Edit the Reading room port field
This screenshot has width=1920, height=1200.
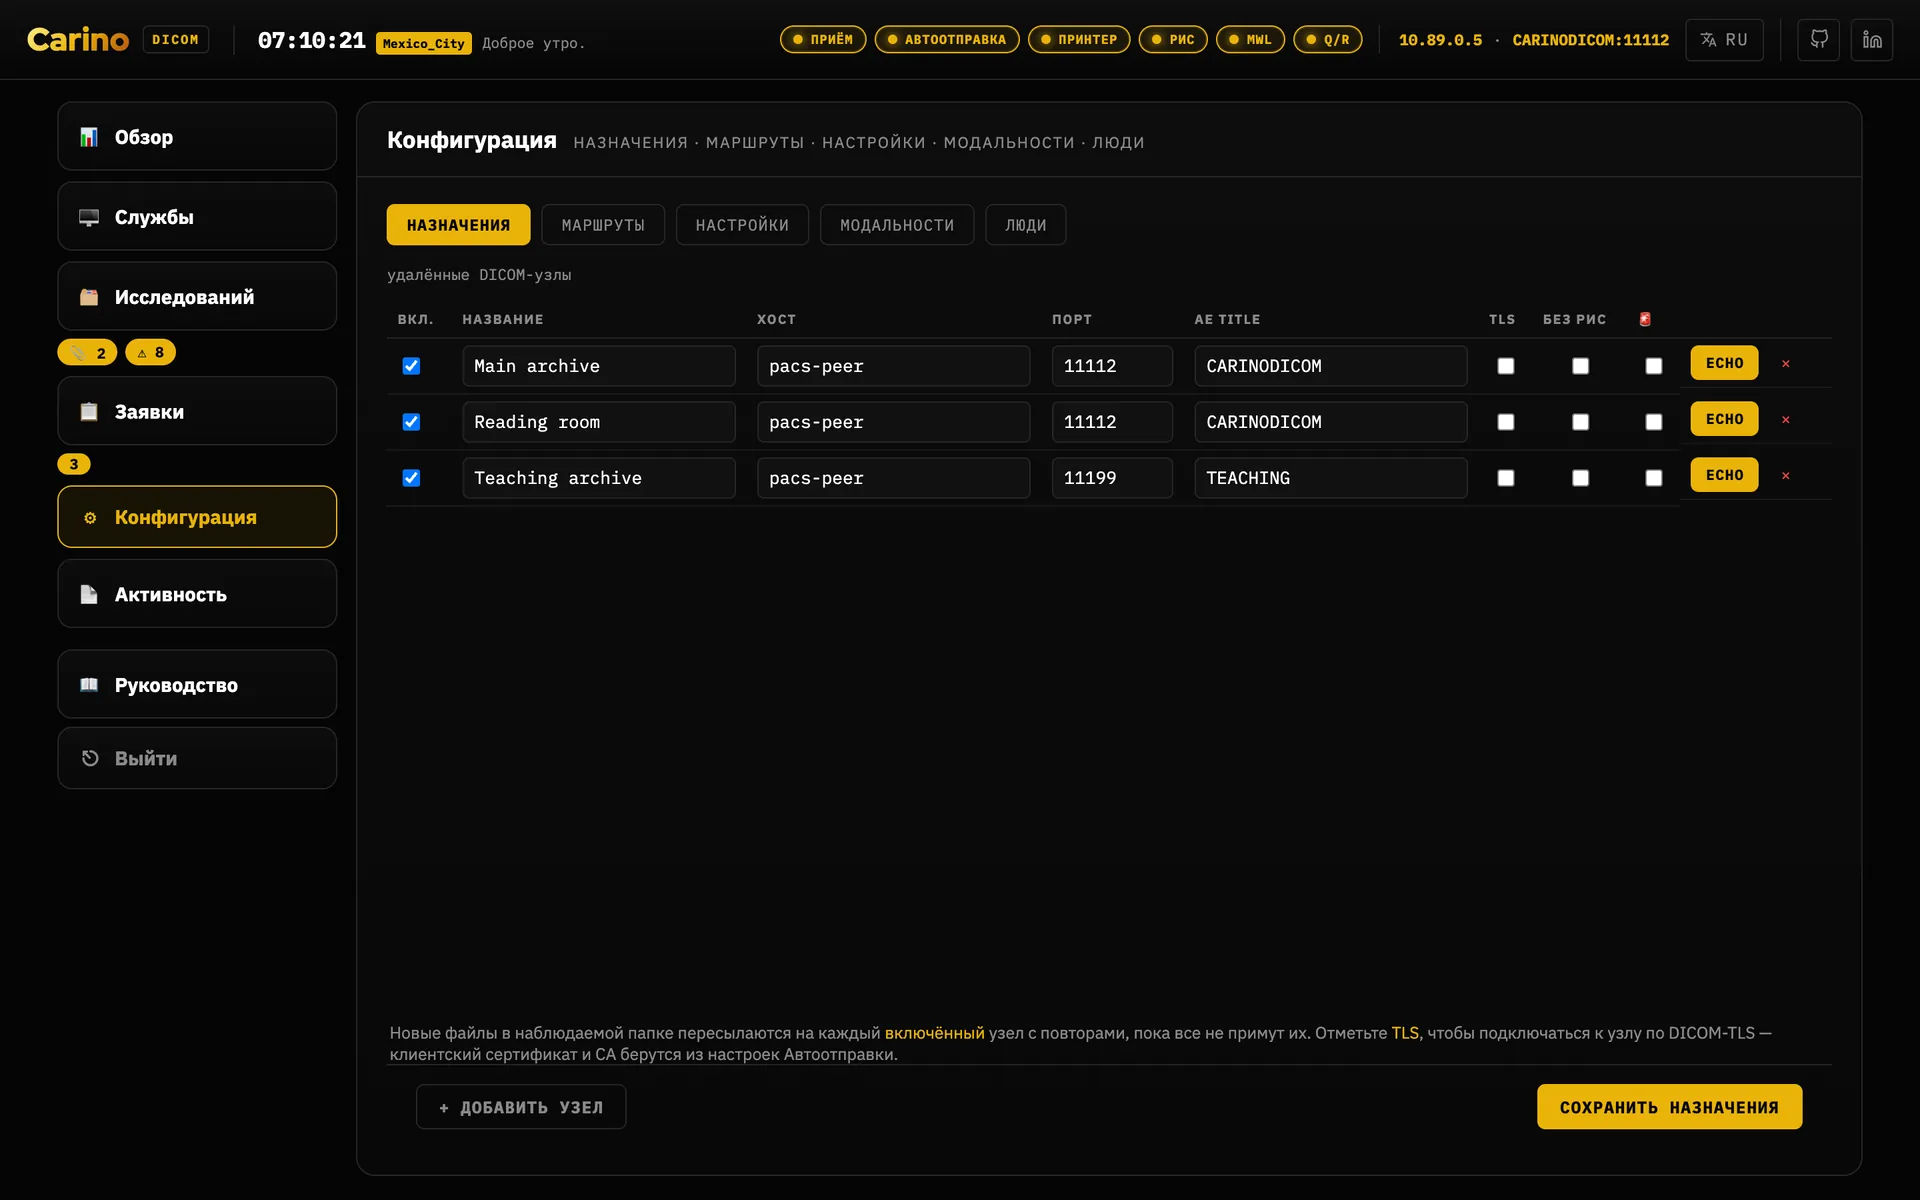pyautogui.click(x=1112, y=422)
